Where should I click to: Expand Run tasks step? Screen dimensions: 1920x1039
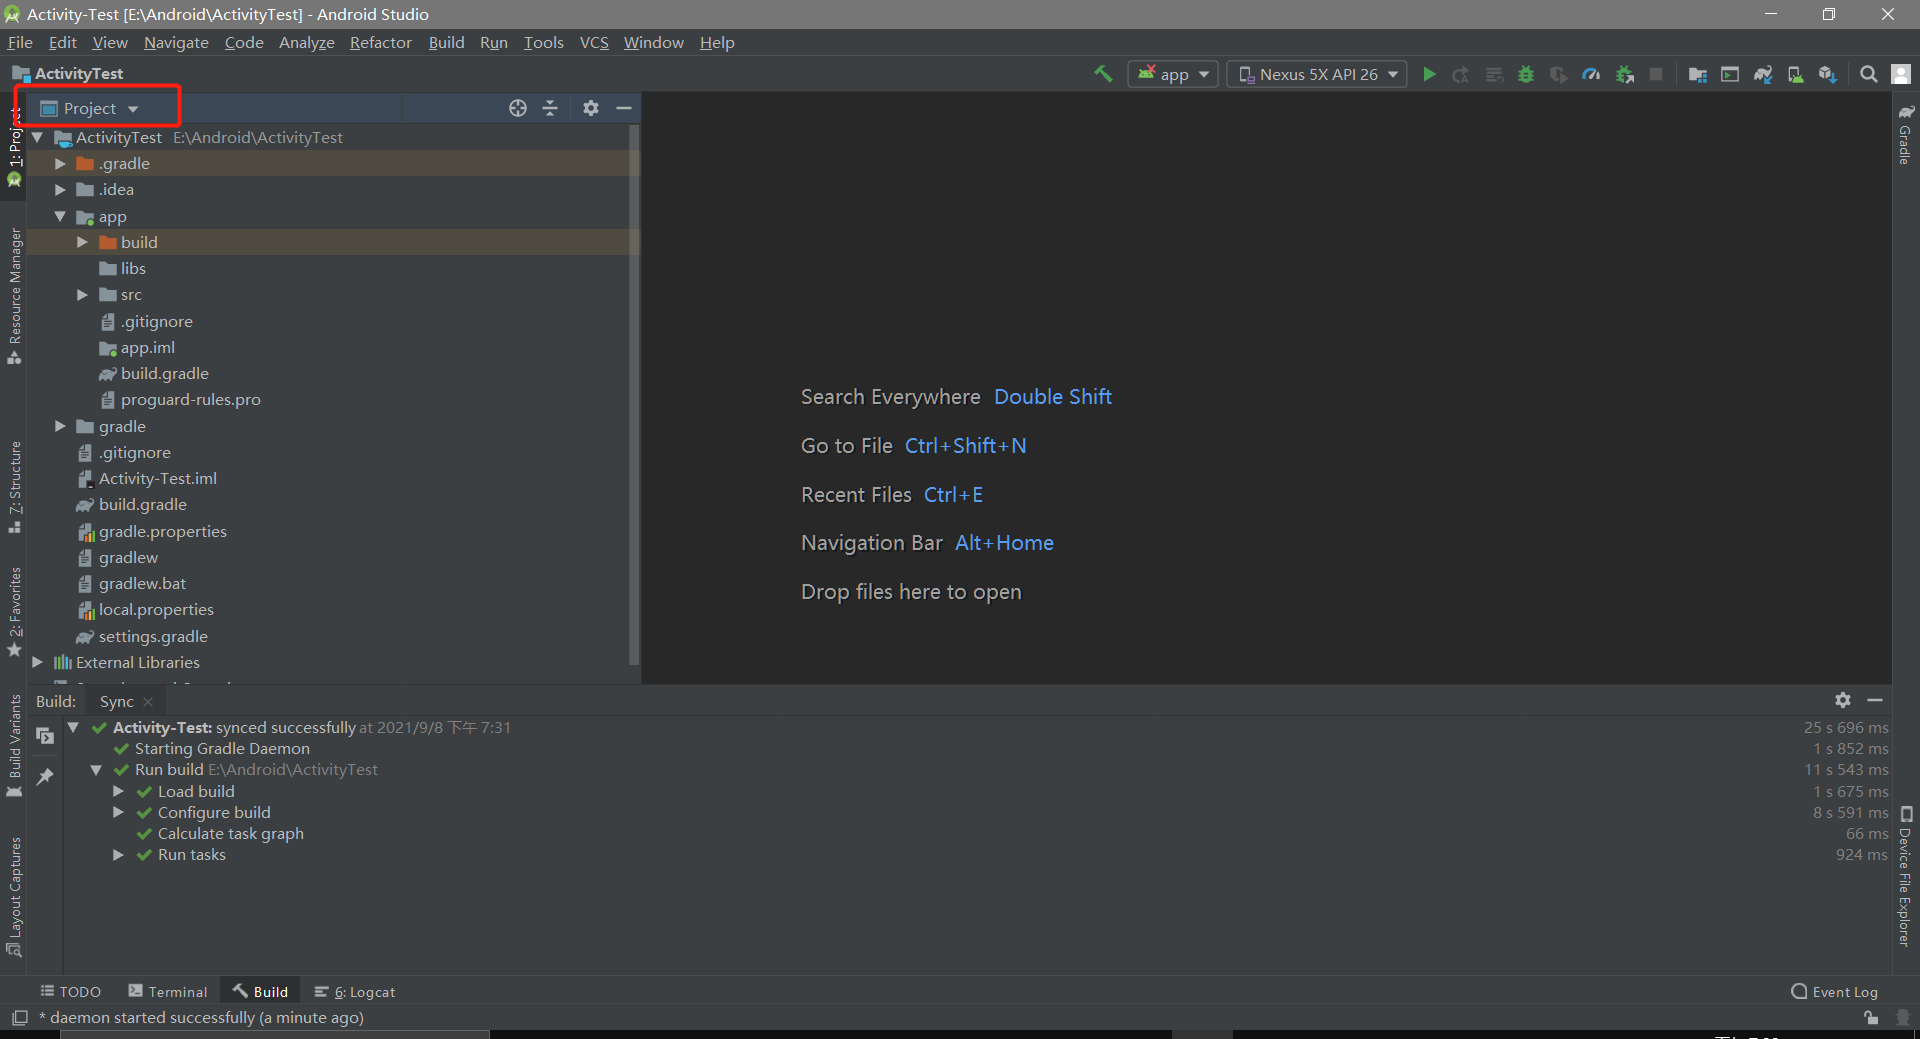click(118, 855)
